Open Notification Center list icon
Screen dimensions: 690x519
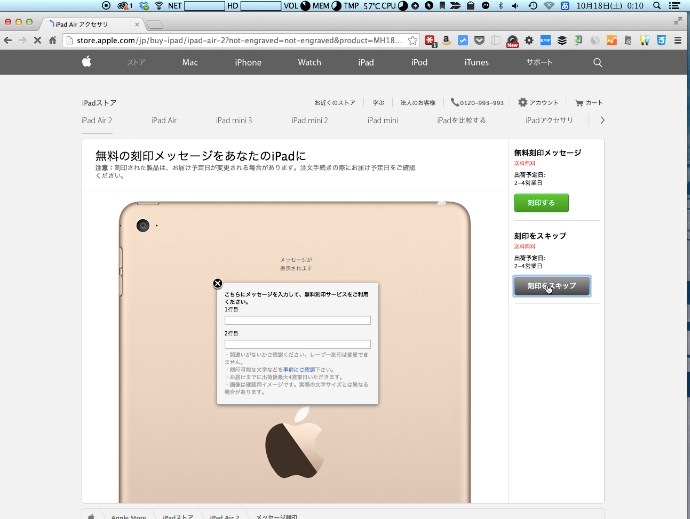pyautogui.click(x=674, y=6)
